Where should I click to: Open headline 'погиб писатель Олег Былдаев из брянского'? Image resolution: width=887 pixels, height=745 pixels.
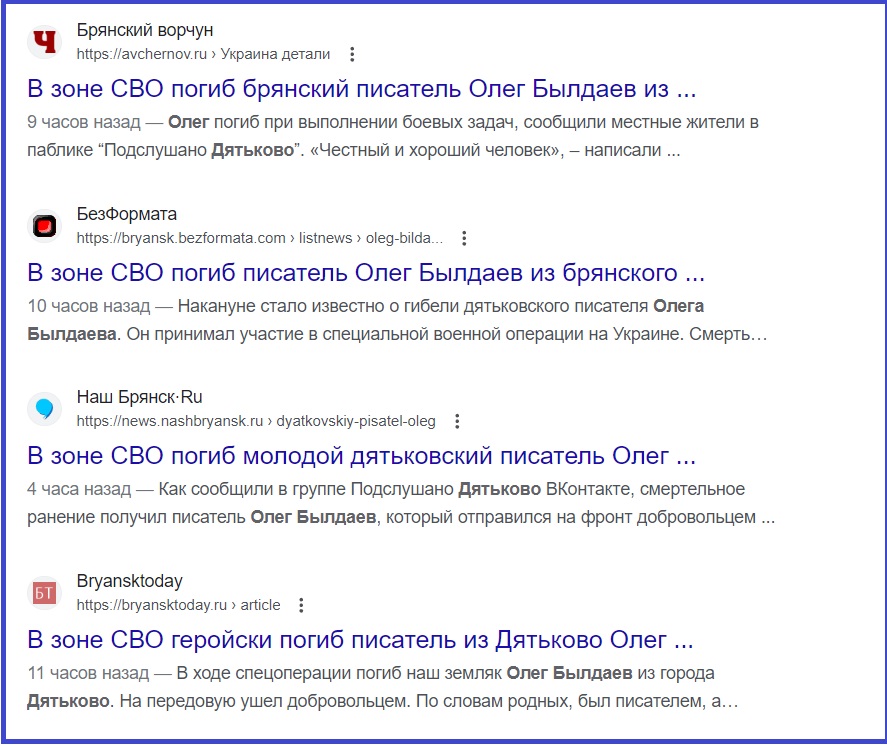366,273
